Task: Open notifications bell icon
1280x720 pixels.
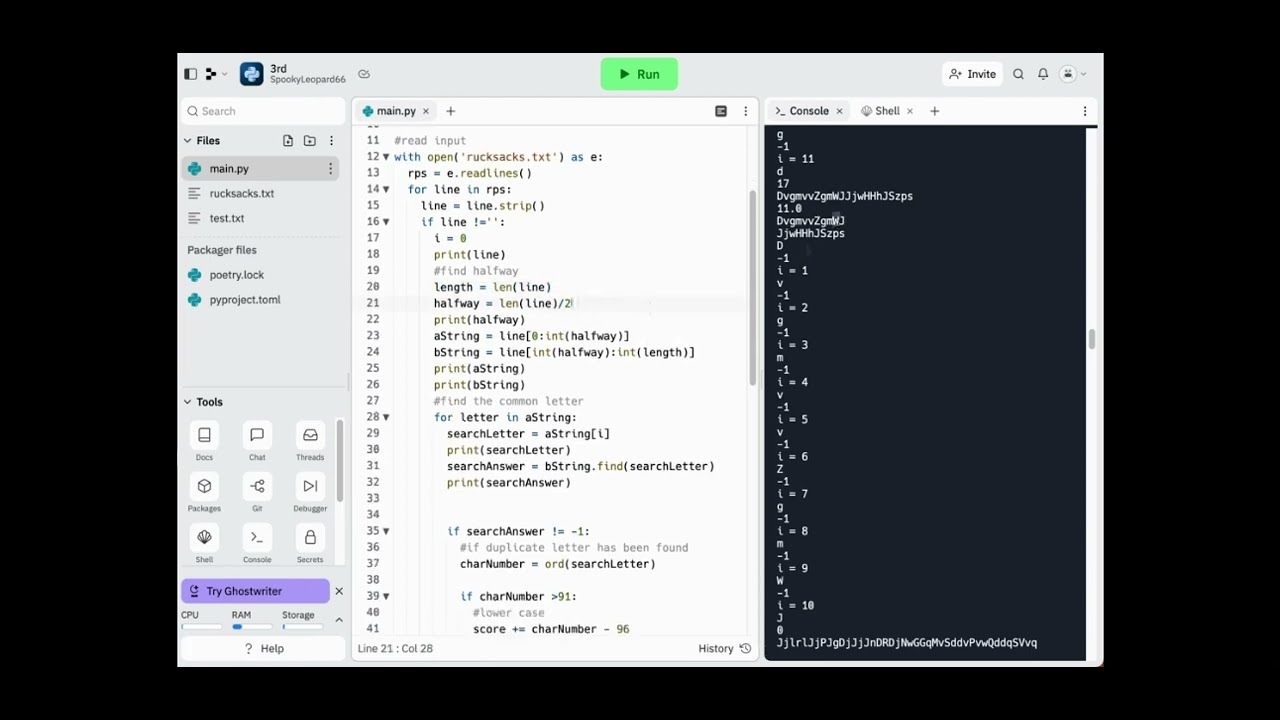Action: [x=1043, y=74]
